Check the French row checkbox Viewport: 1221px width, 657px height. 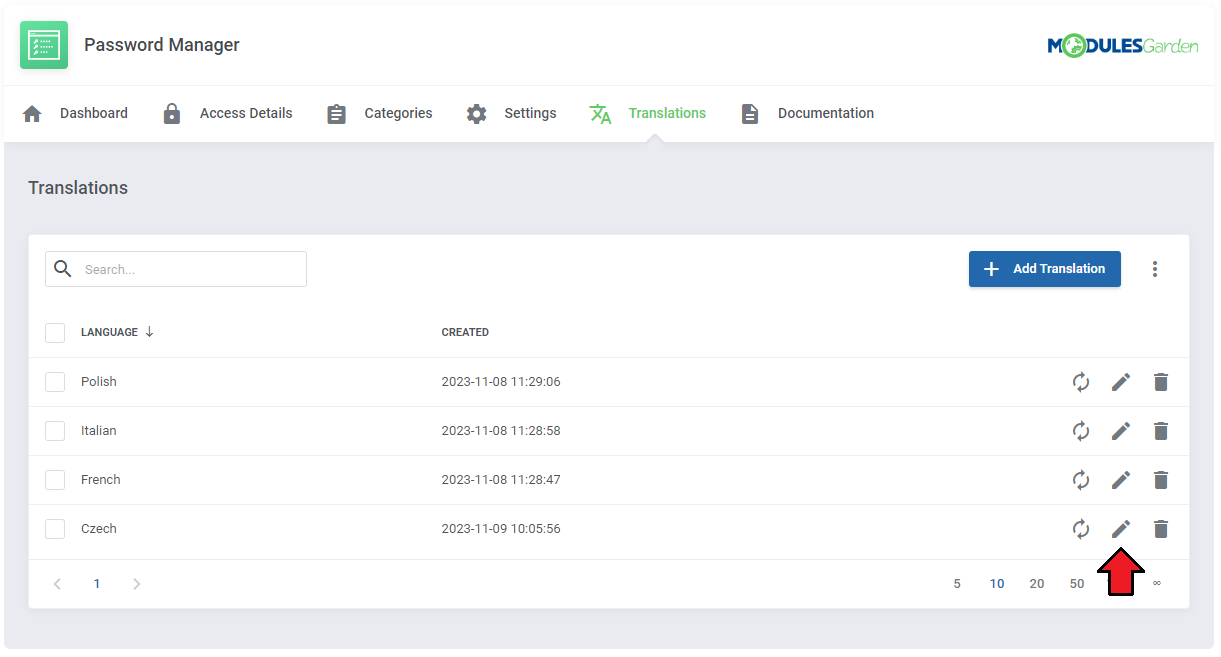[55, 480]
